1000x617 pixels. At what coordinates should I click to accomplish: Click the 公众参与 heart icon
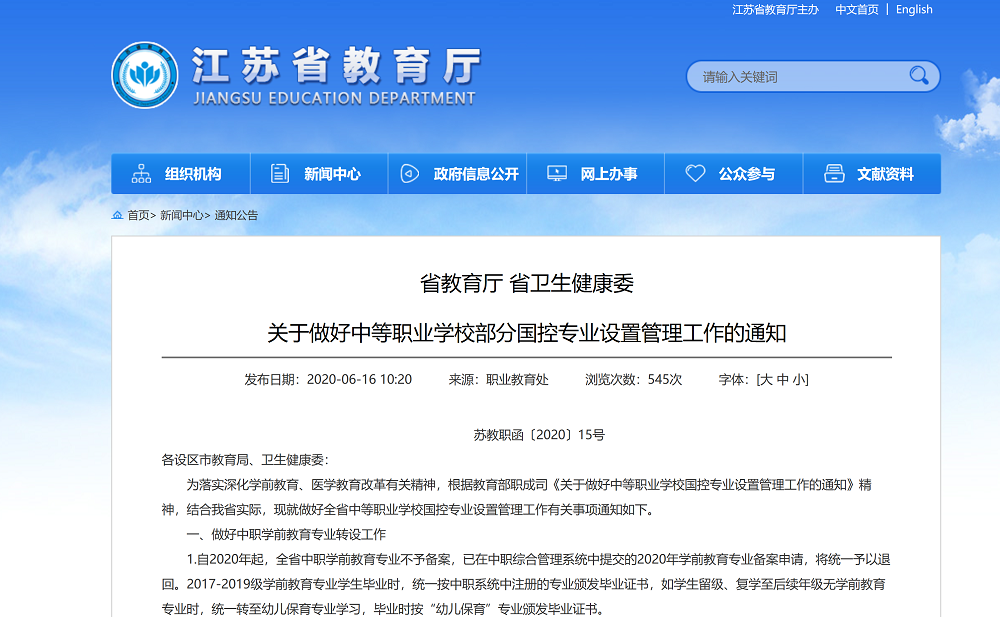tap(695, 174)
